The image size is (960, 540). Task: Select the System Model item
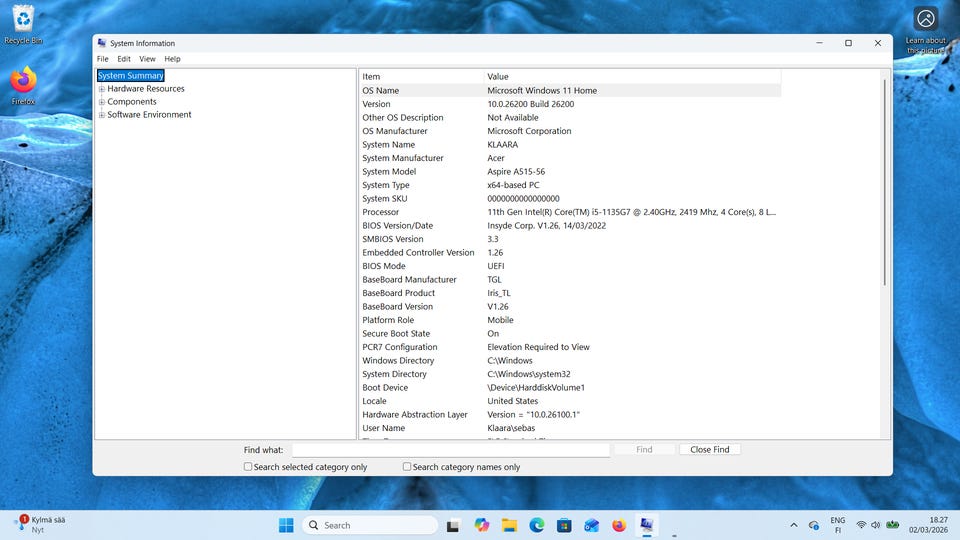pyautogui.click(x=389, y=171)
